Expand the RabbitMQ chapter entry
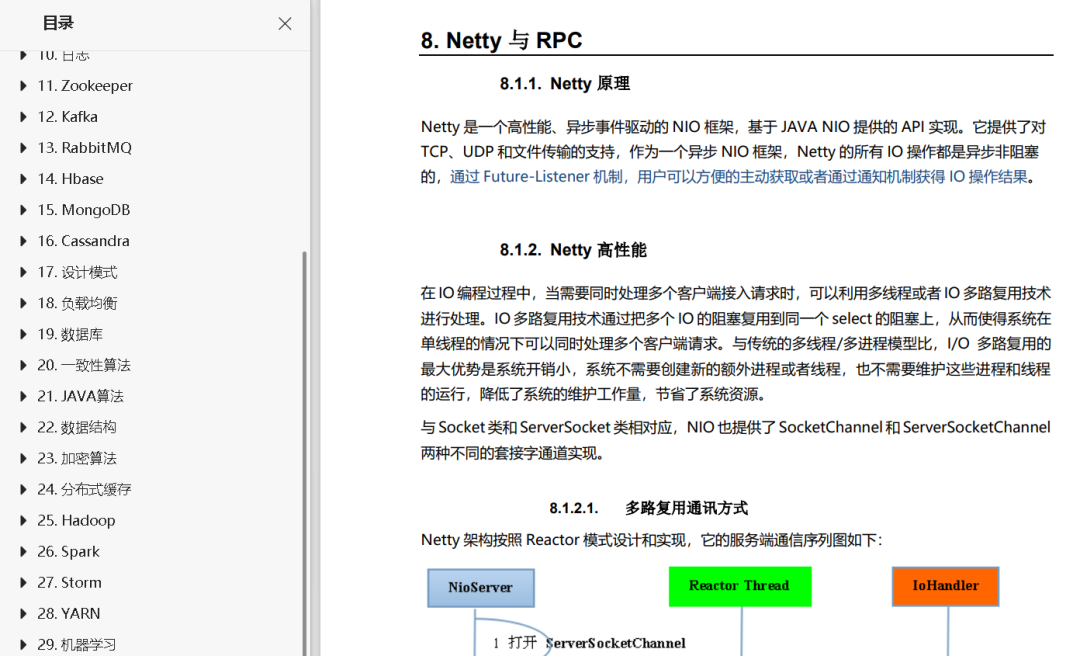This screenshot has width=1080, height=656. pos(22,147)
